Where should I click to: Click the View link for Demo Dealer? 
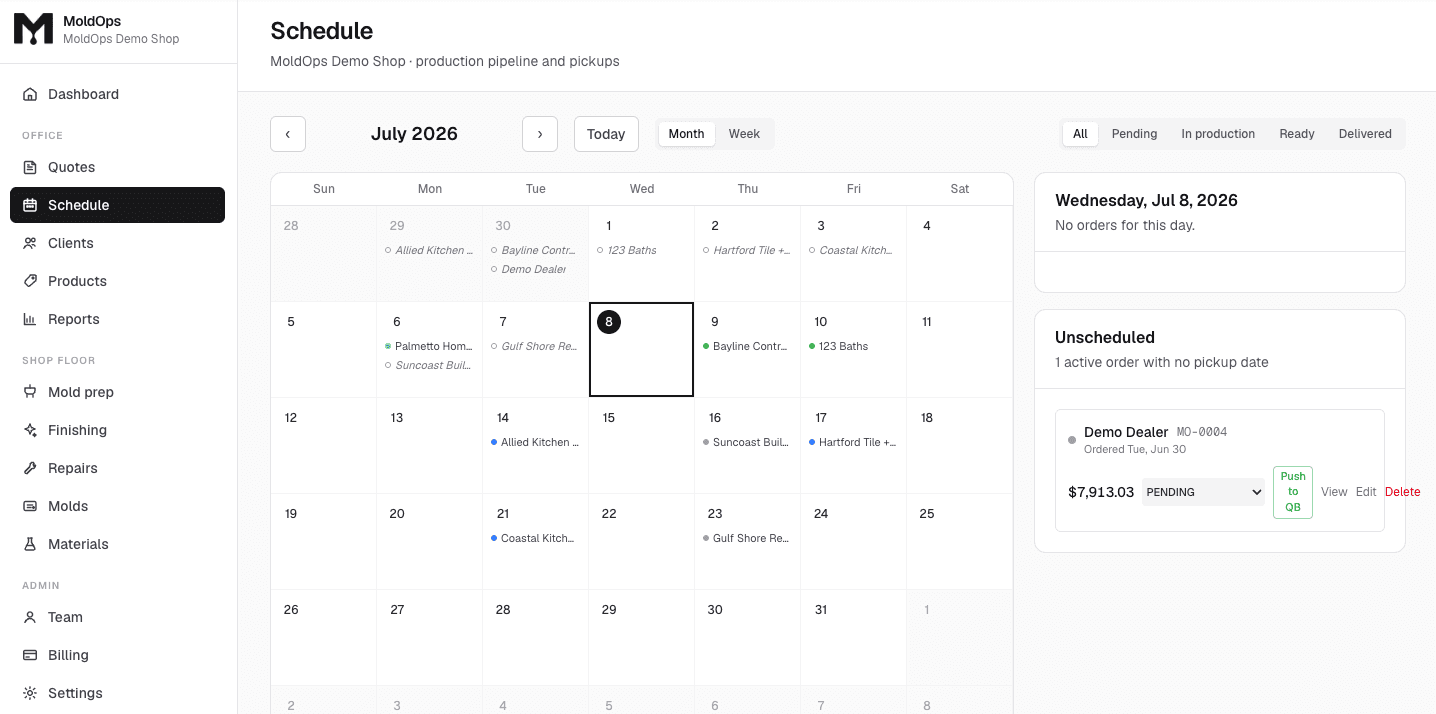[x=1334, y=492]
